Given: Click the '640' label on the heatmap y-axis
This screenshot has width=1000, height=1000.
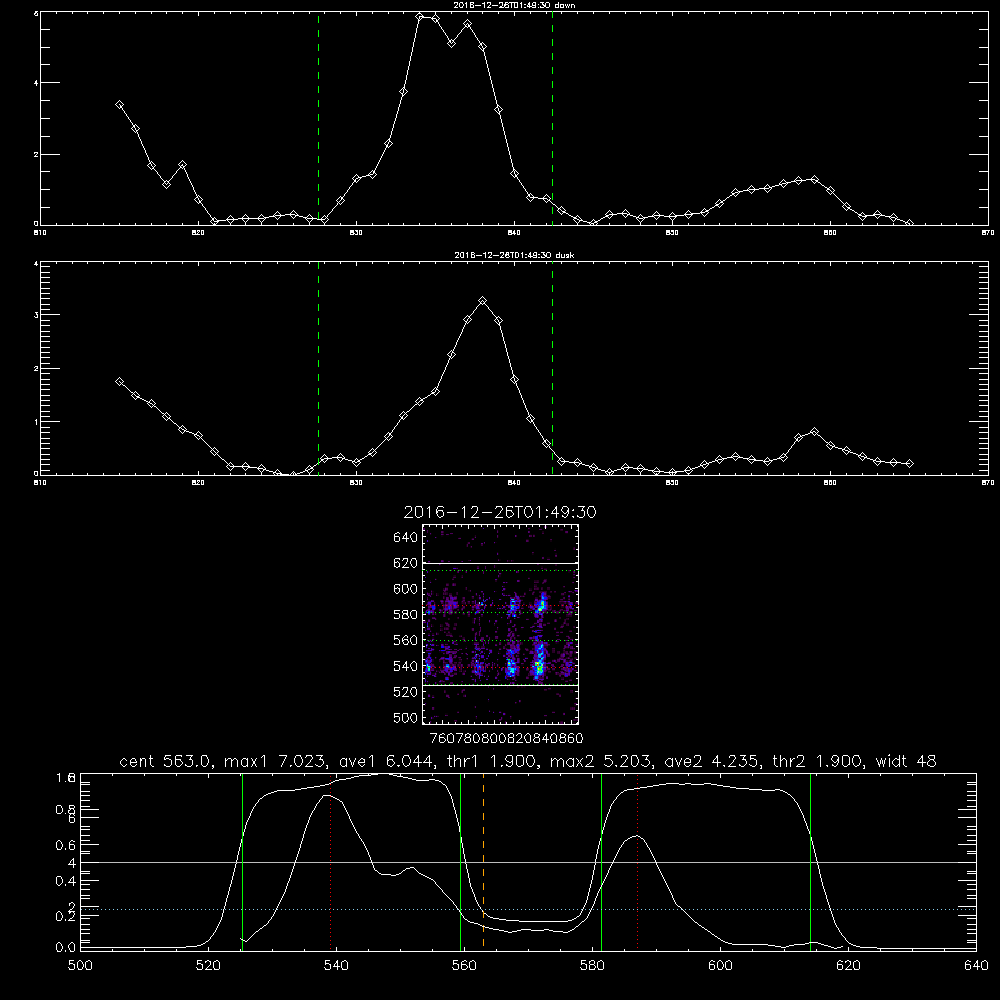Looking at the screenshot, I should click(x=406, y=538).
